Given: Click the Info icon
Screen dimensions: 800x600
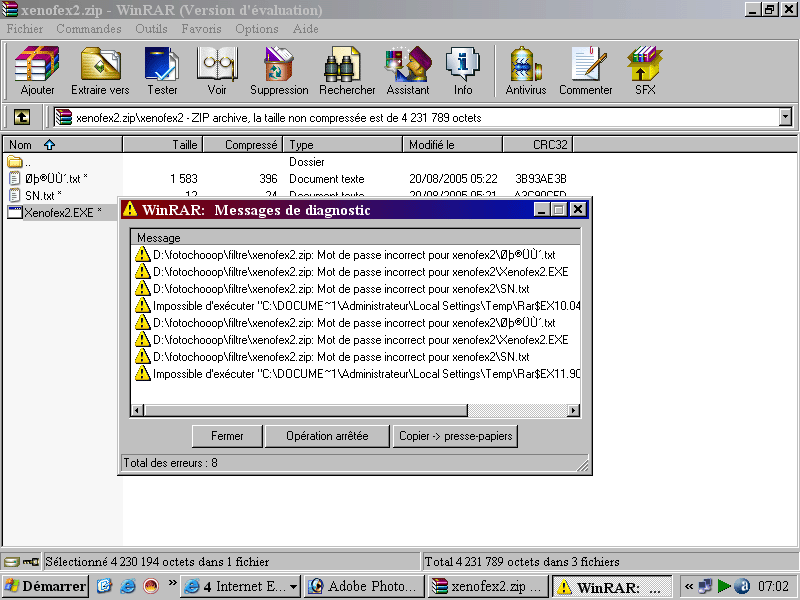Looking at the screenshot, I should [463, 64].
